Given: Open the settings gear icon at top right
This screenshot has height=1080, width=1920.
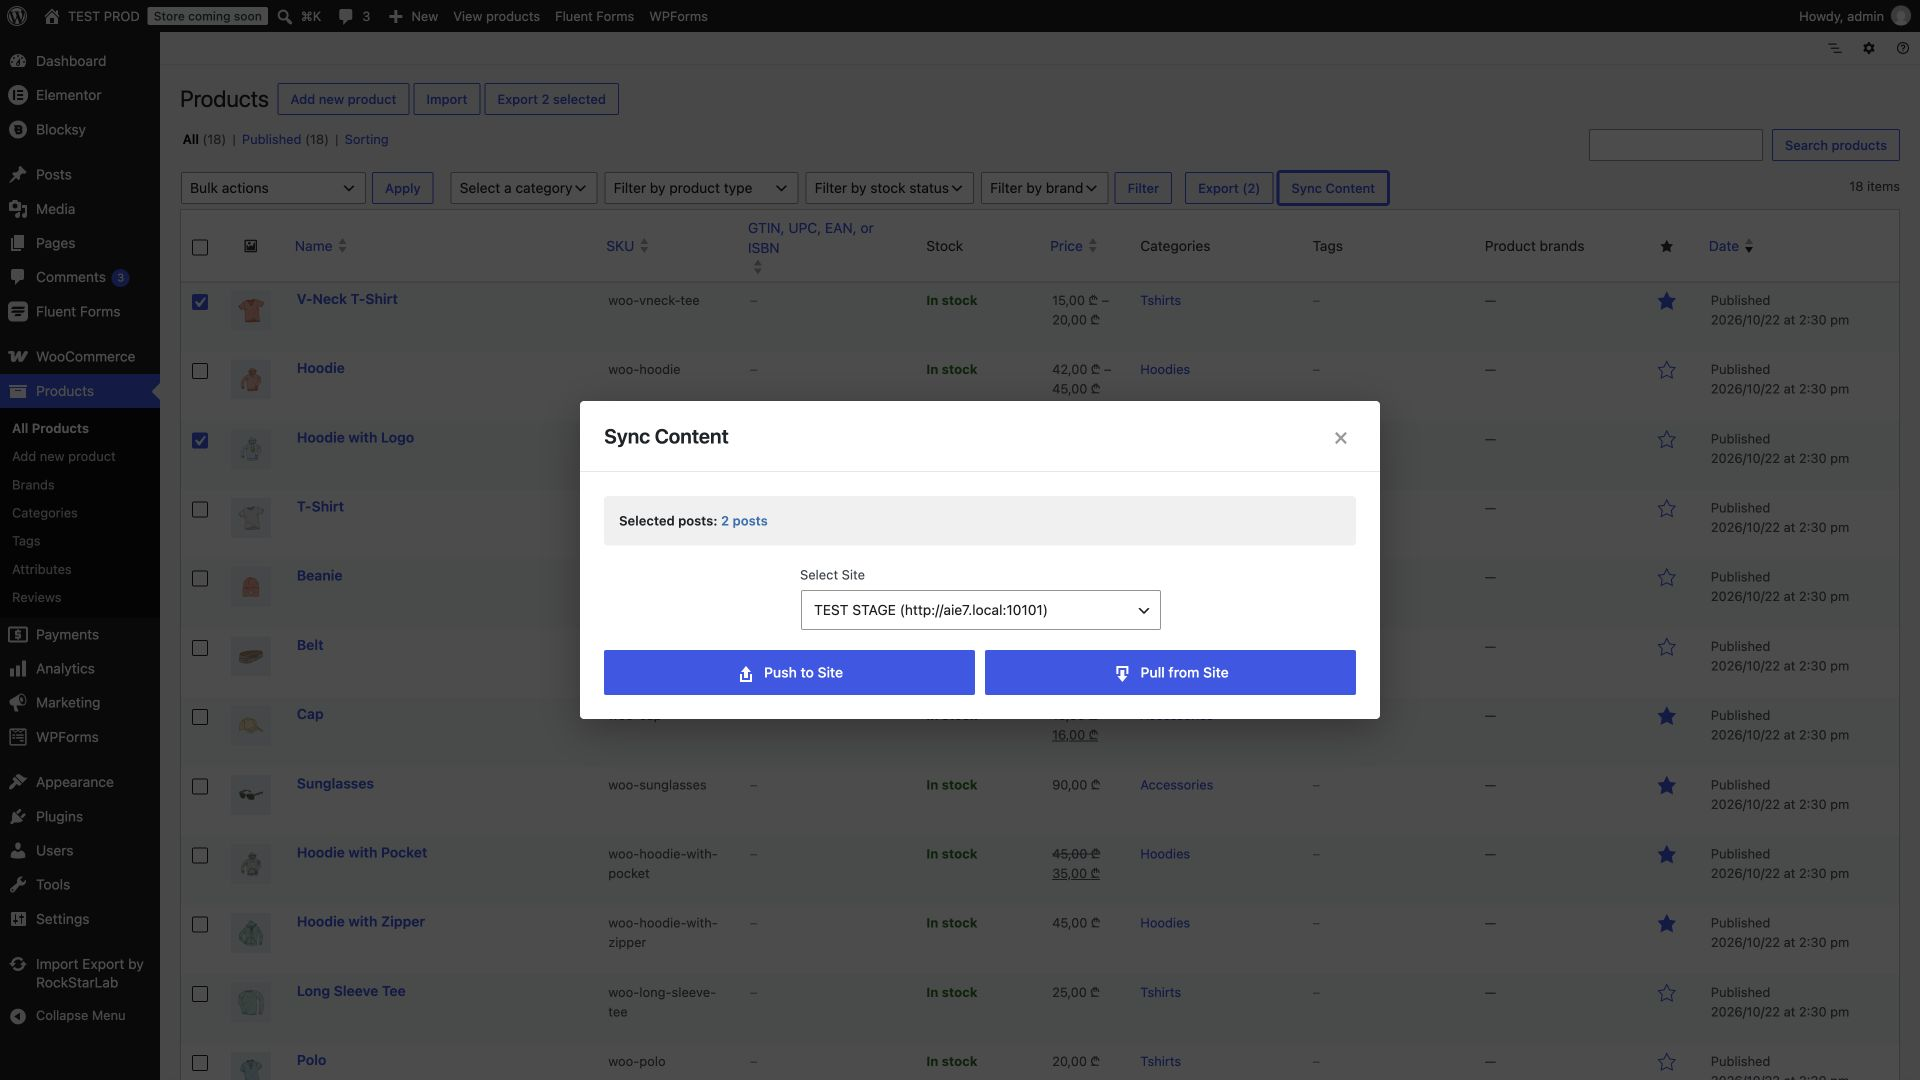Looking at the screenshot, I should pyautogui.click(x=1868, y=48).
